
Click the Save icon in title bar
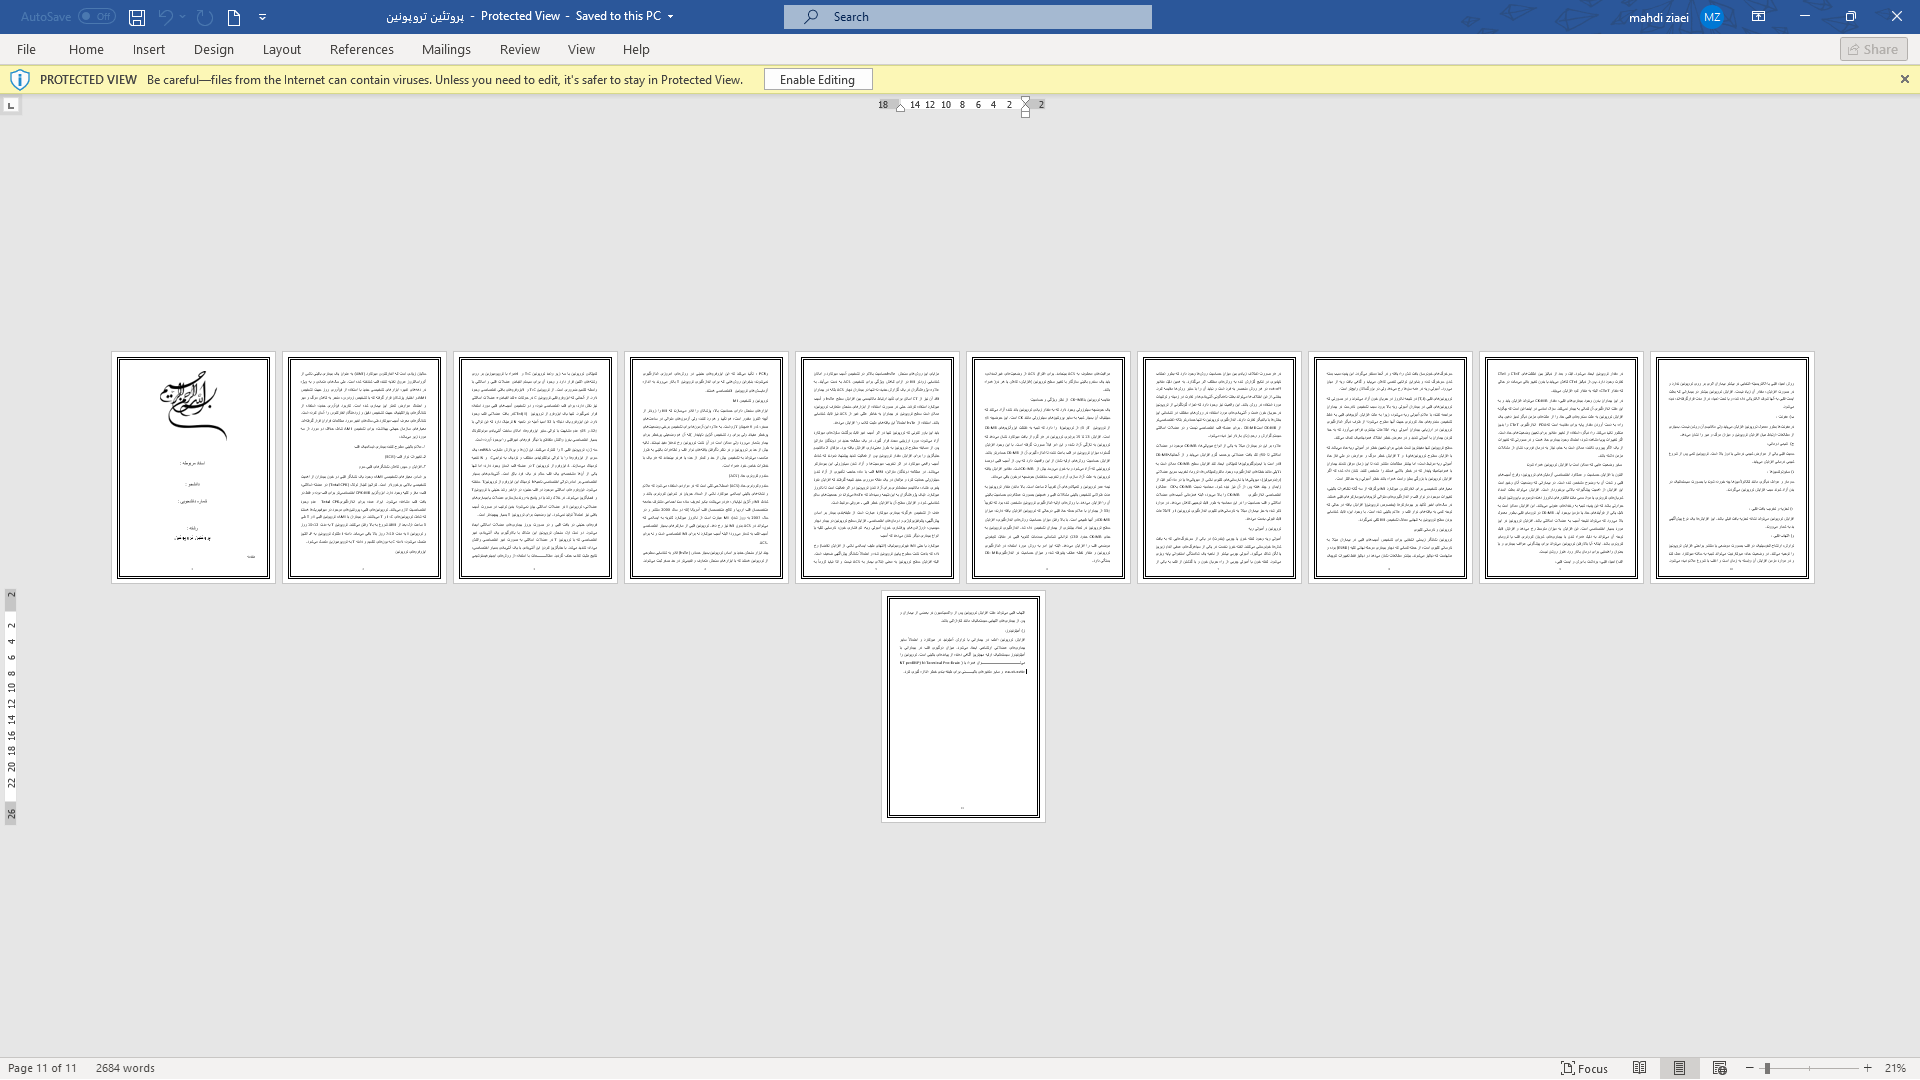[137, 17]
